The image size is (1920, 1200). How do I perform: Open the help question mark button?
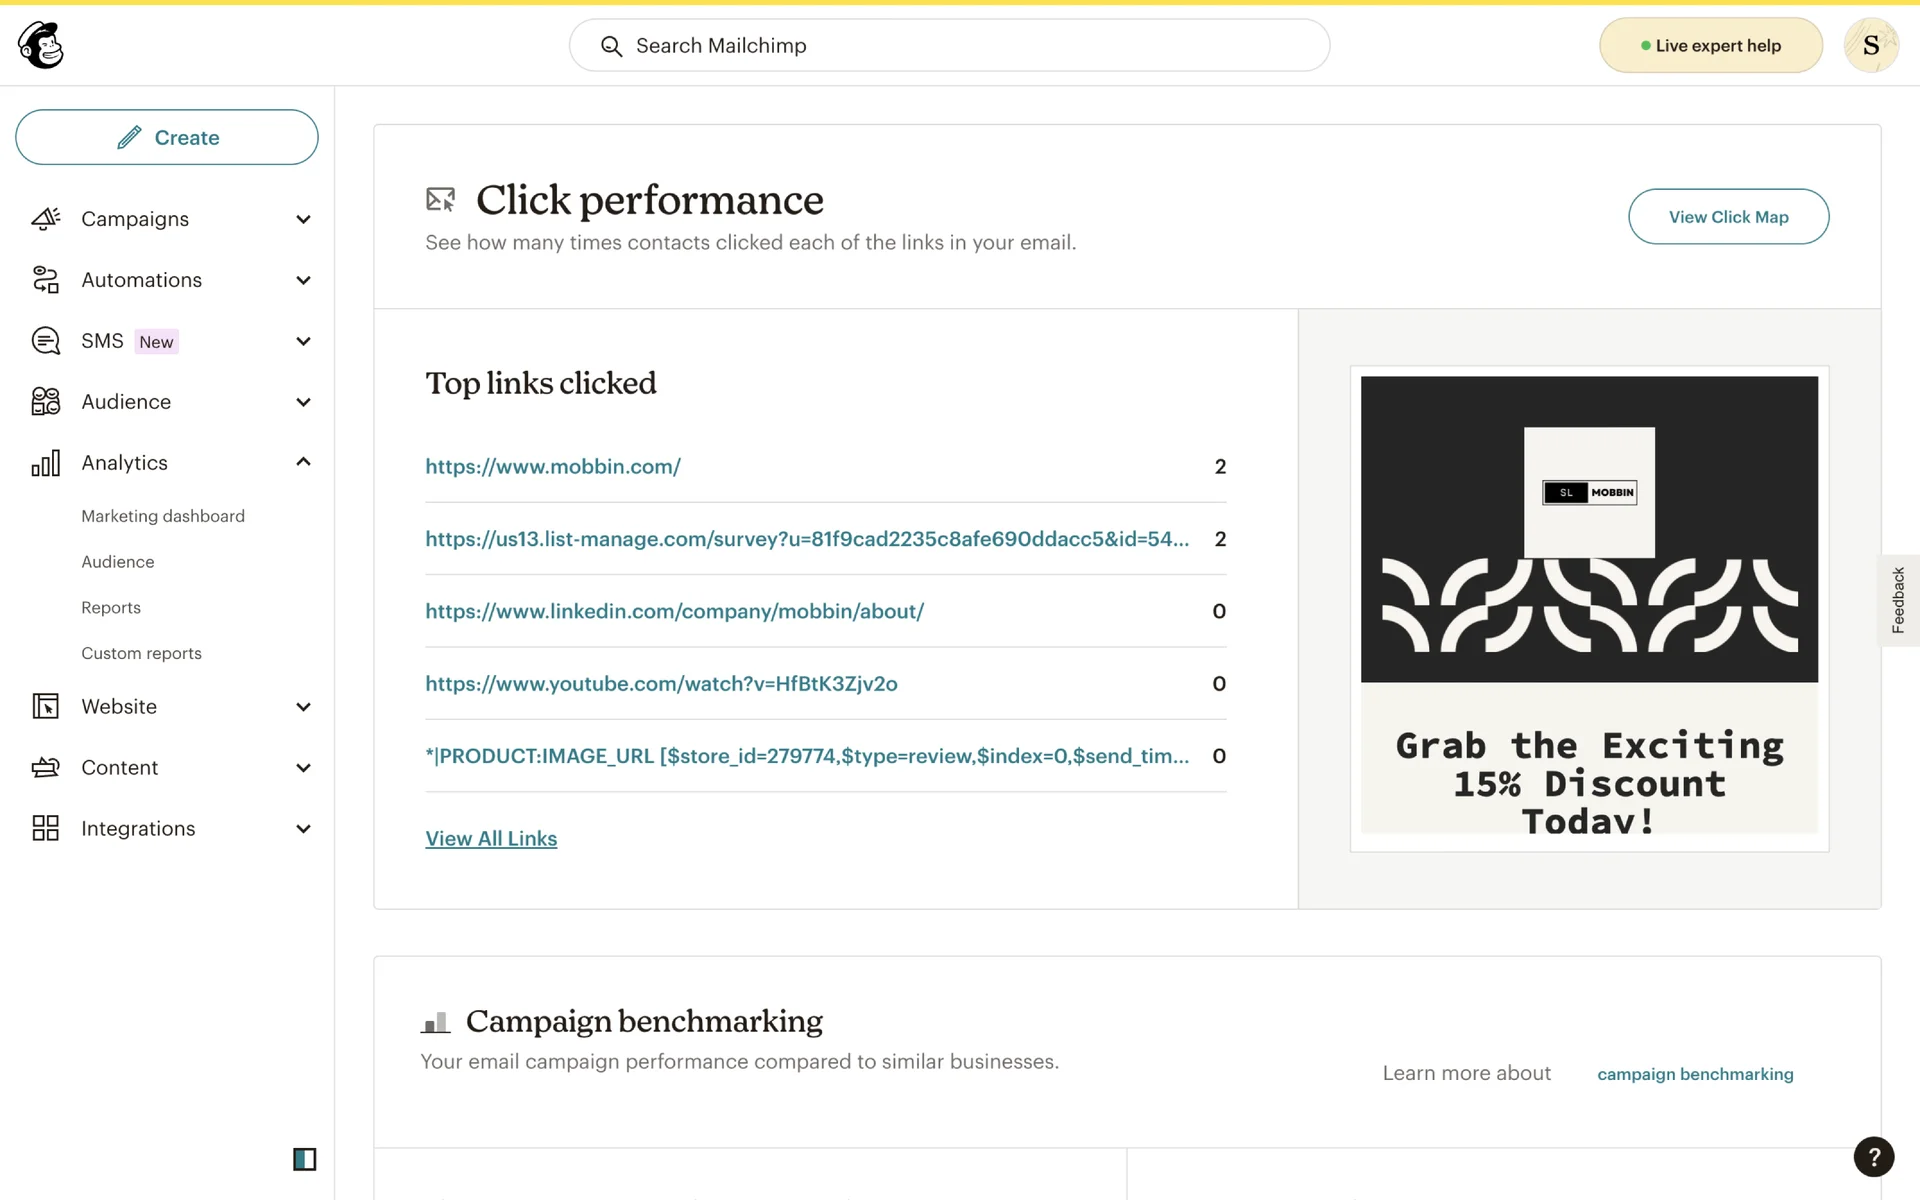pyautogui.click(x=1873, y=1157)
